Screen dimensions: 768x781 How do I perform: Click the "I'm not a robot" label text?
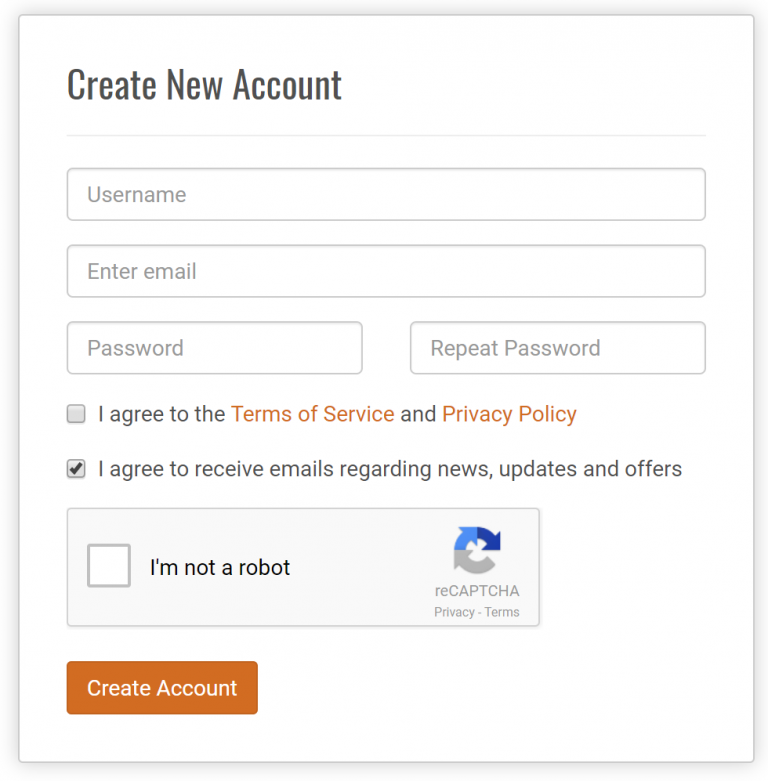pyautogui.click(x=220, y=567)
